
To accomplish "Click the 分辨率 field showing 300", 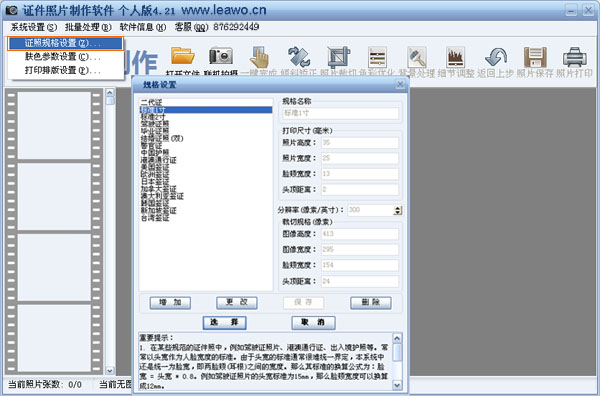I will (370, 210).
